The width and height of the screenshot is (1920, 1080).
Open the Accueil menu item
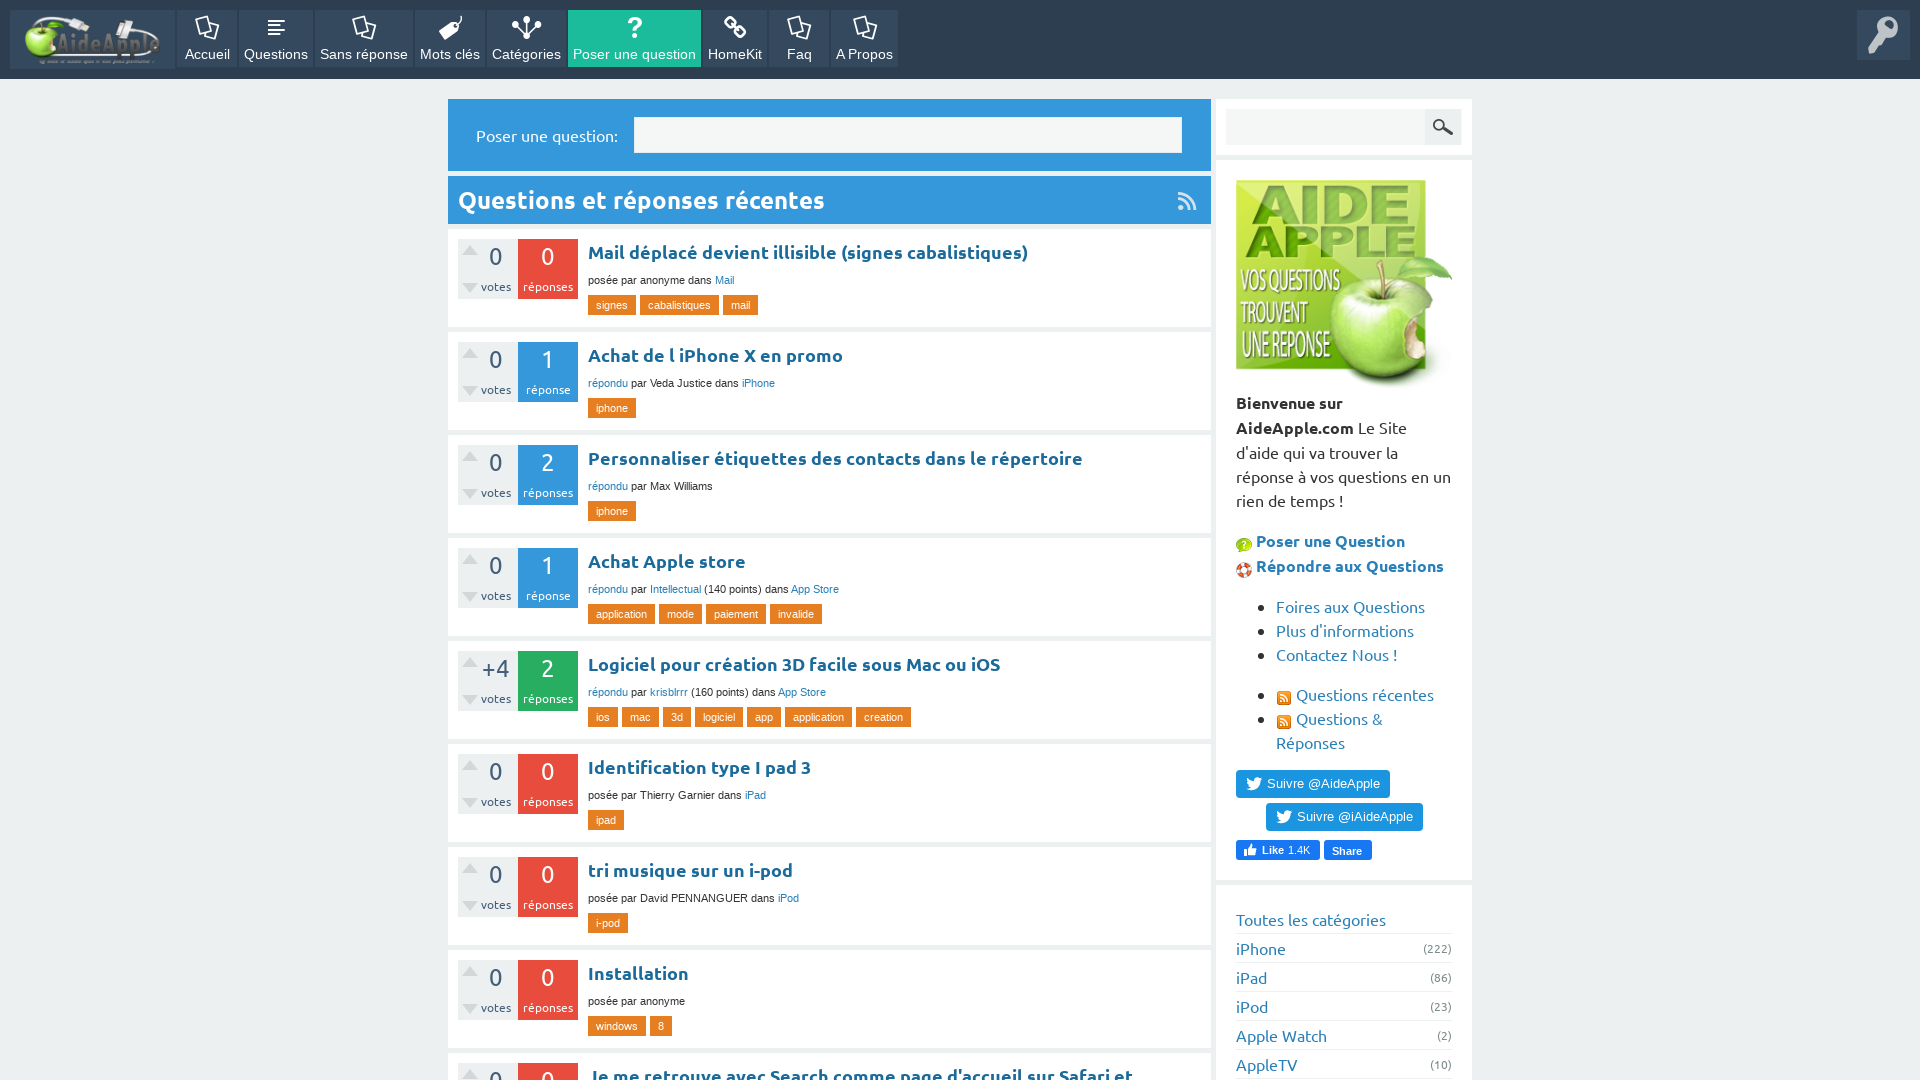point(207,39)
